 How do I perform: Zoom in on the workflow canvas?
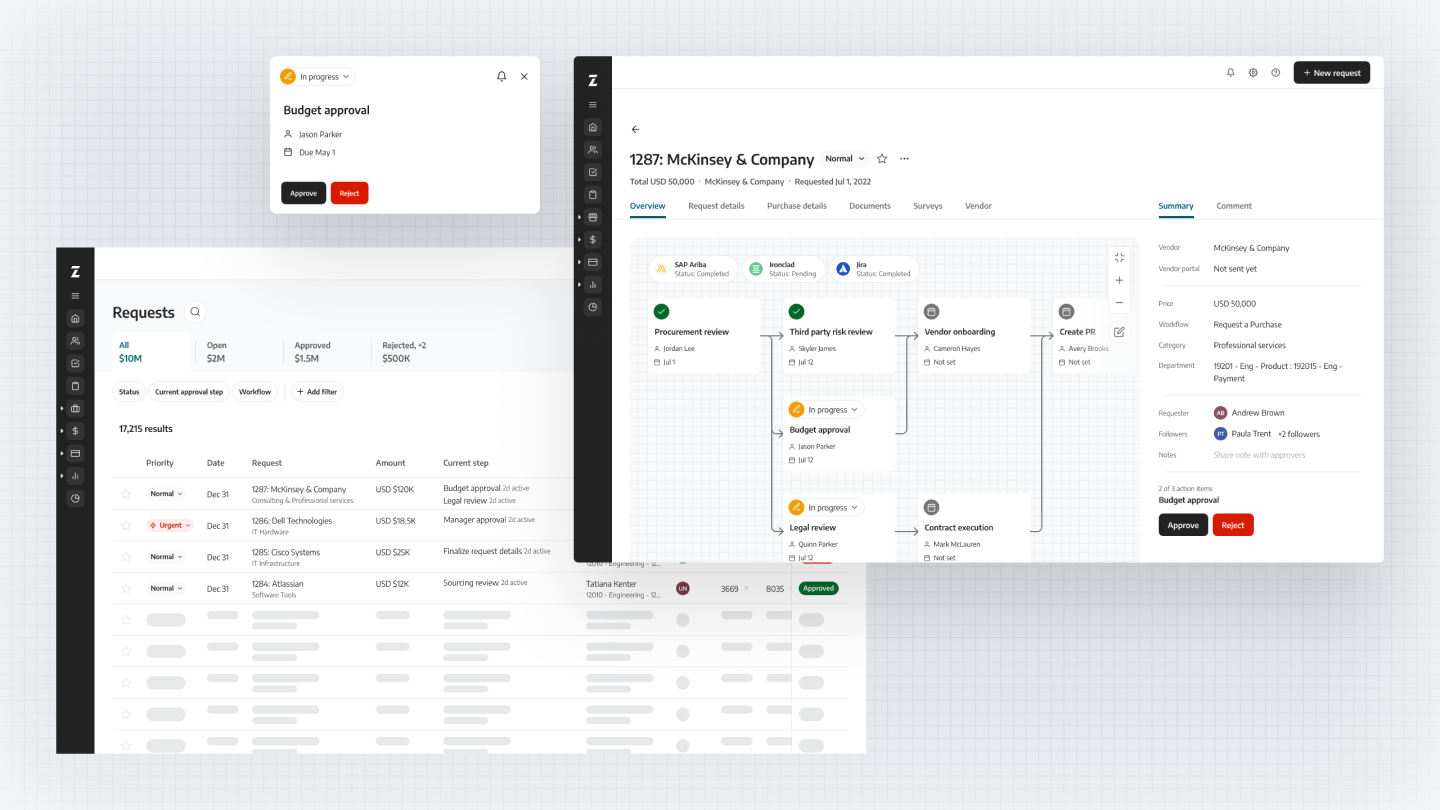click(x=1119, y=280)
